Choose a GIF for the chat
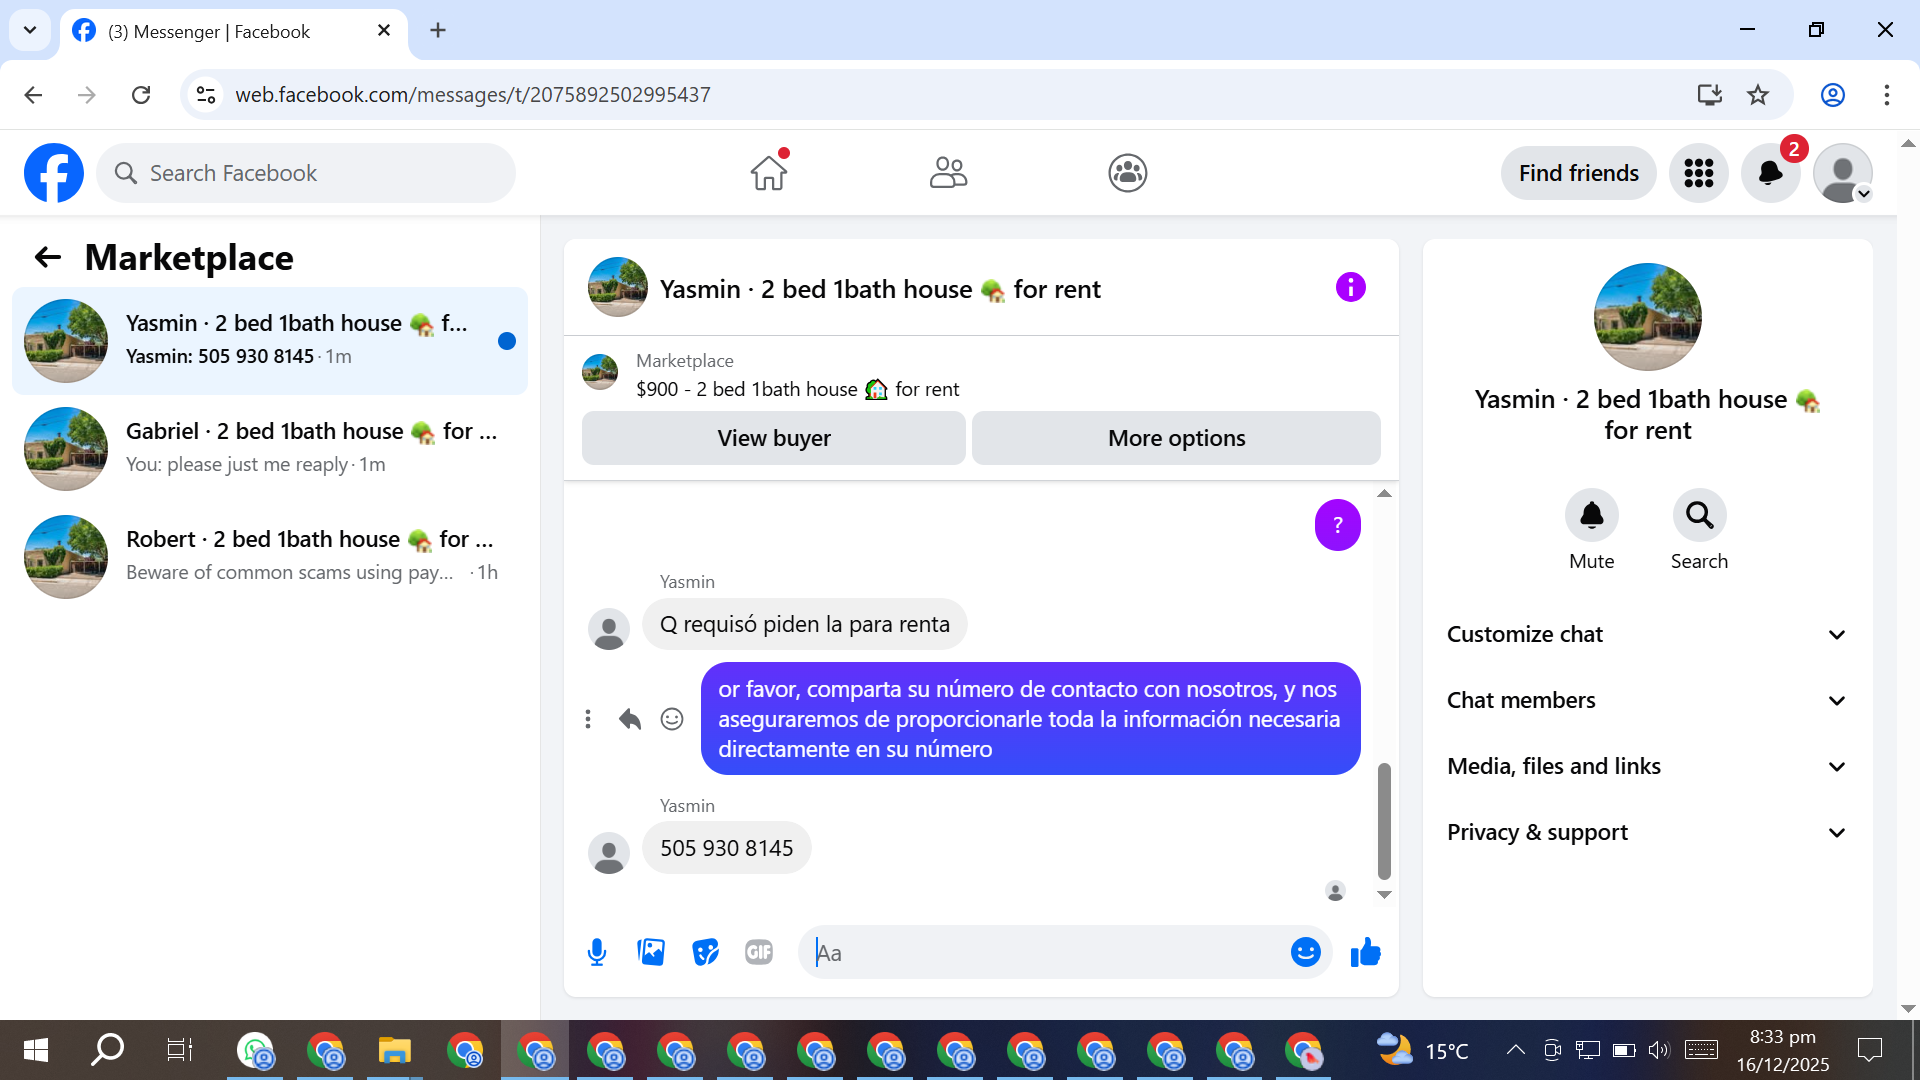This screenshot has height=1080, width=1920. coord(759,953)
